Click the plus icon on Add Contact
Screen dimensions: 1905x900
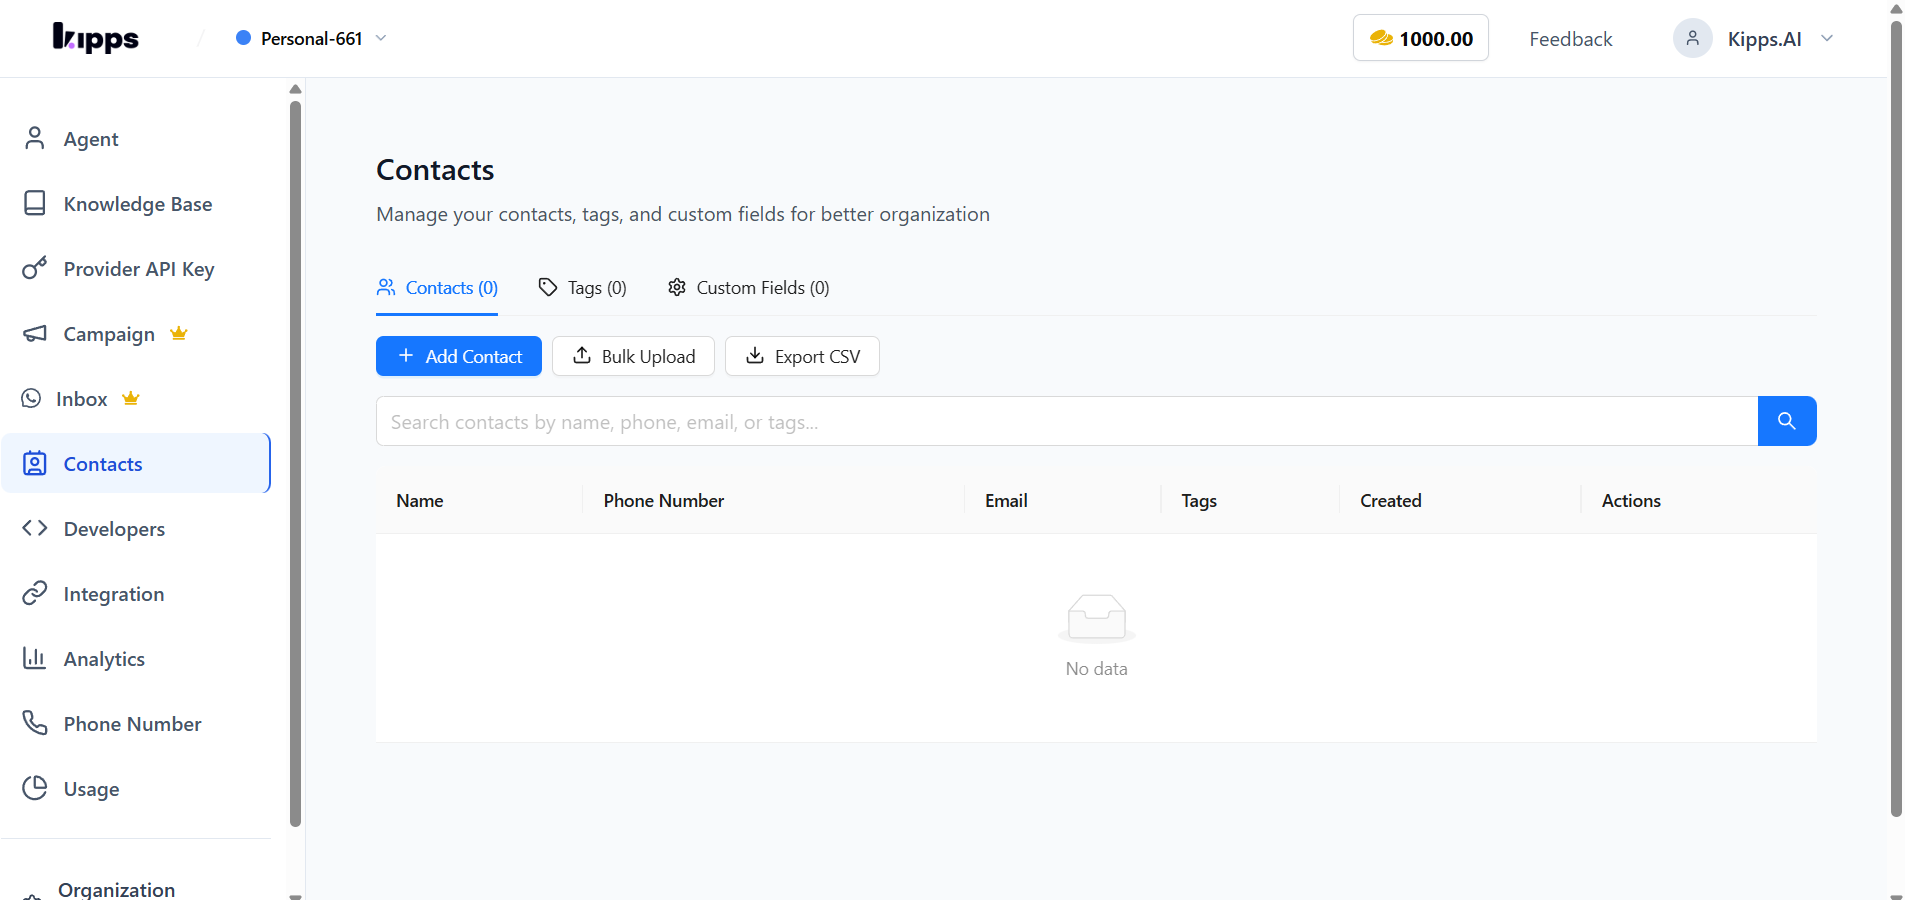406,355
